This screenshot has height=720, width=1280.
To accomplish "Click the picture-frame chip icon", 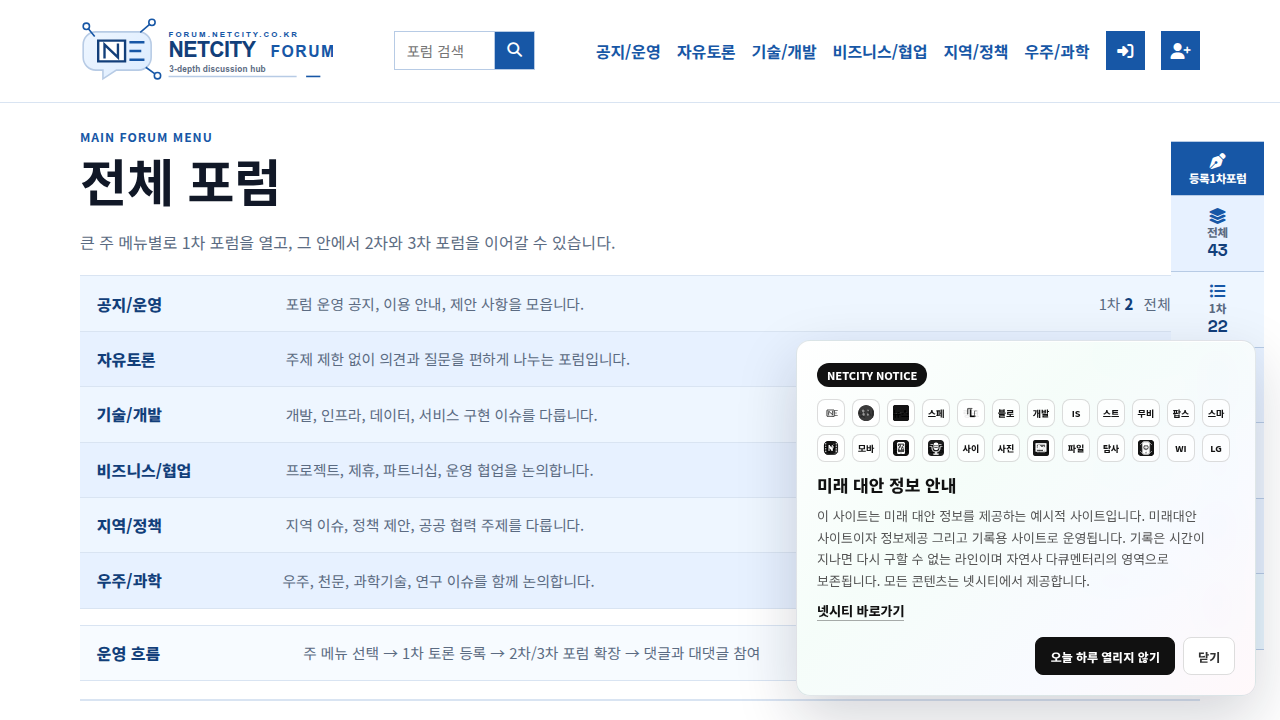I will tap(1041, 448).
